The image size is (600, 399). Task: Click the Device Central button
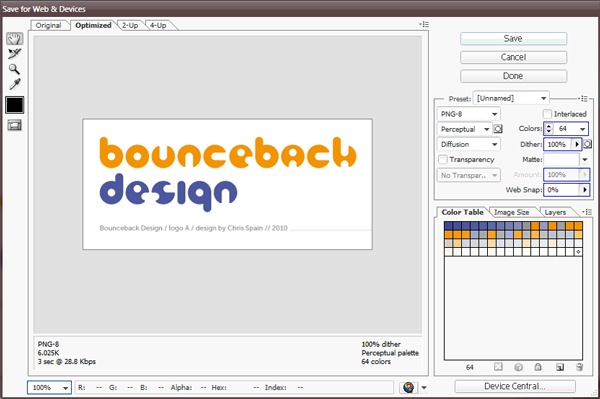515,386
